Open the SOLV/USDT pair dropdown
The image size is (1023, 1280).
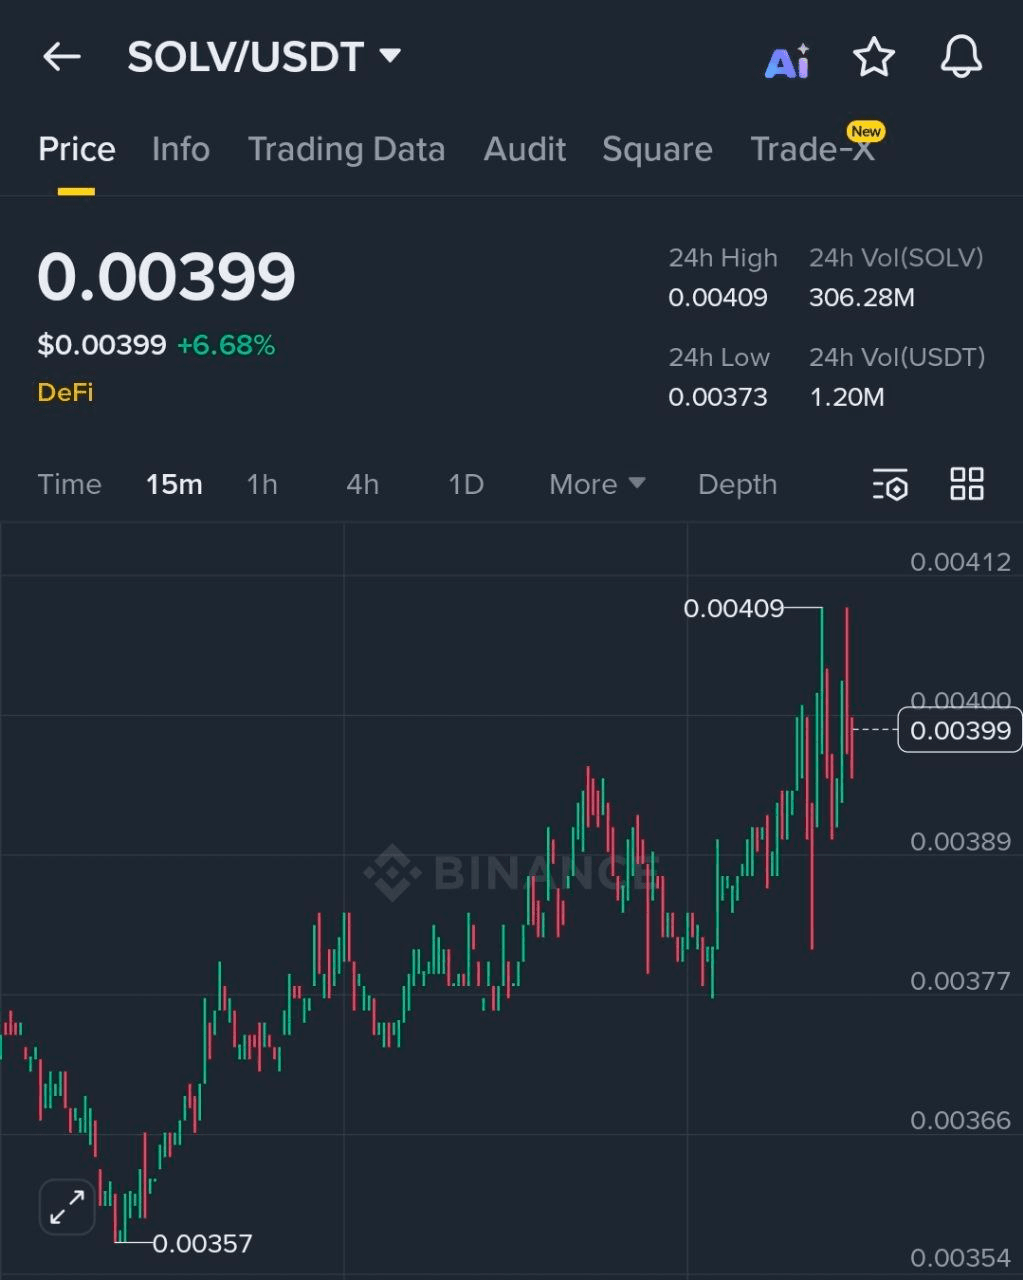264,57
